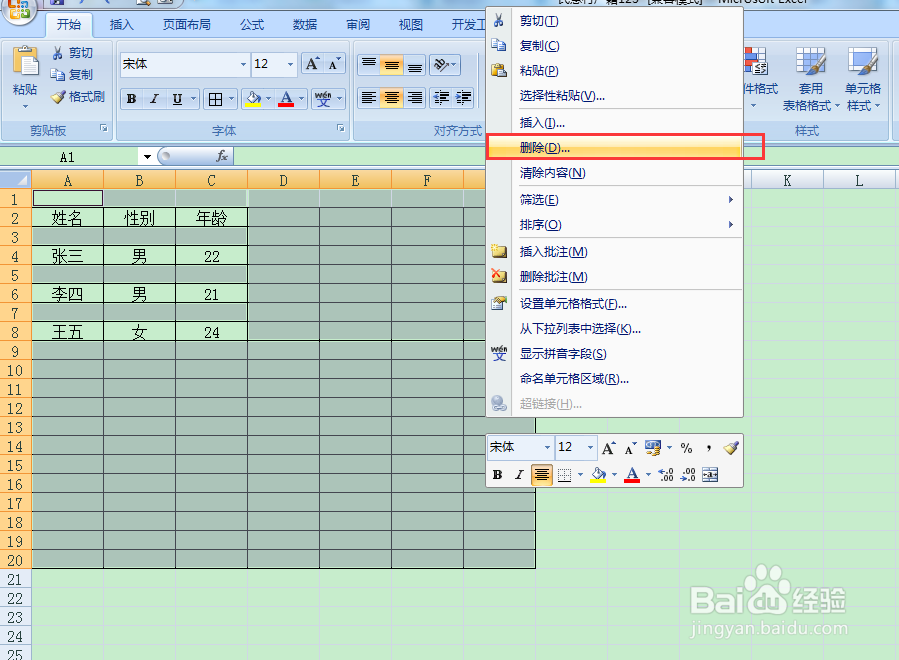Align text right in the ribbon
This screenshot has height=660, width=899.
tap(415, 98)
